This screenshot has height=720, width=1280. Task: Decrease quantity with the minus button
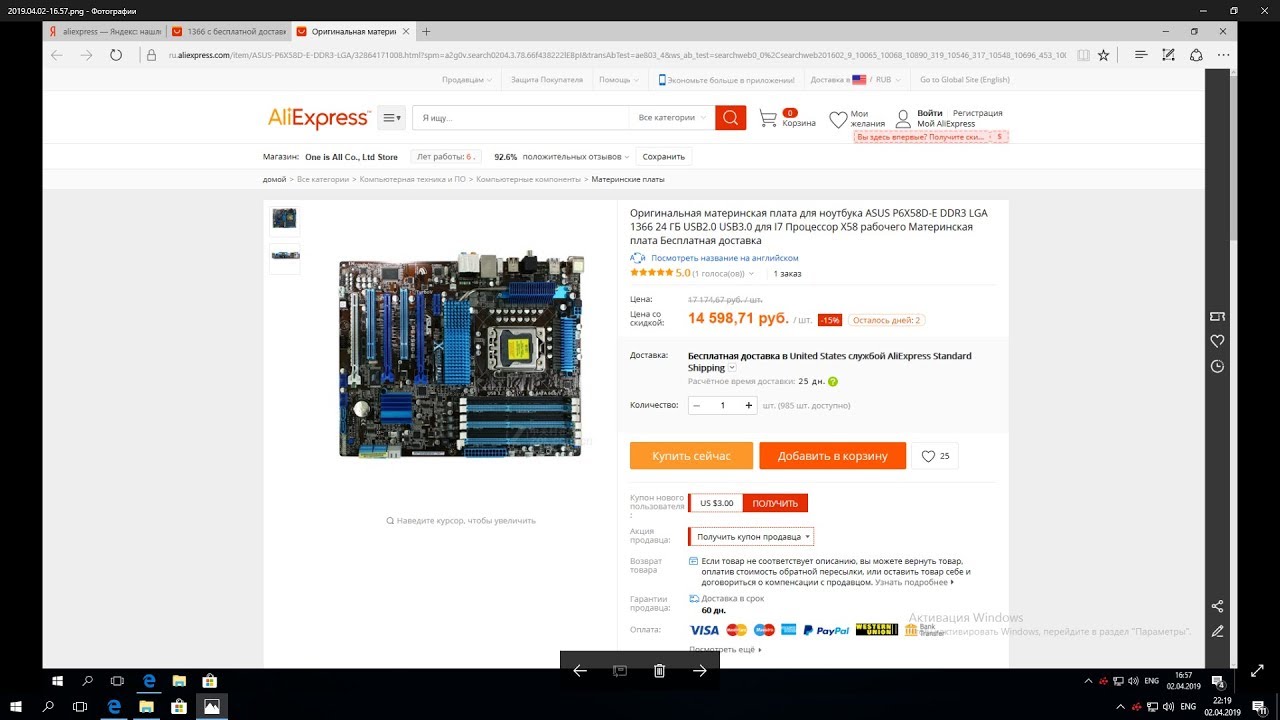coord(697,405)
